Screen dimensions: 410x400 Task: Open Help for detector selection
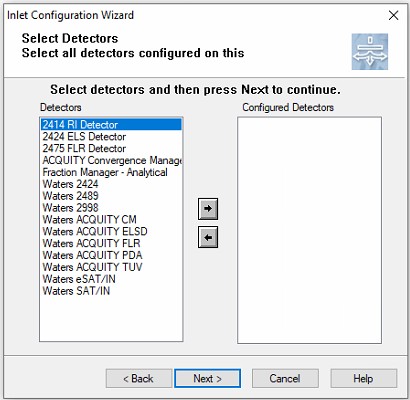click(x=363, y=378)
